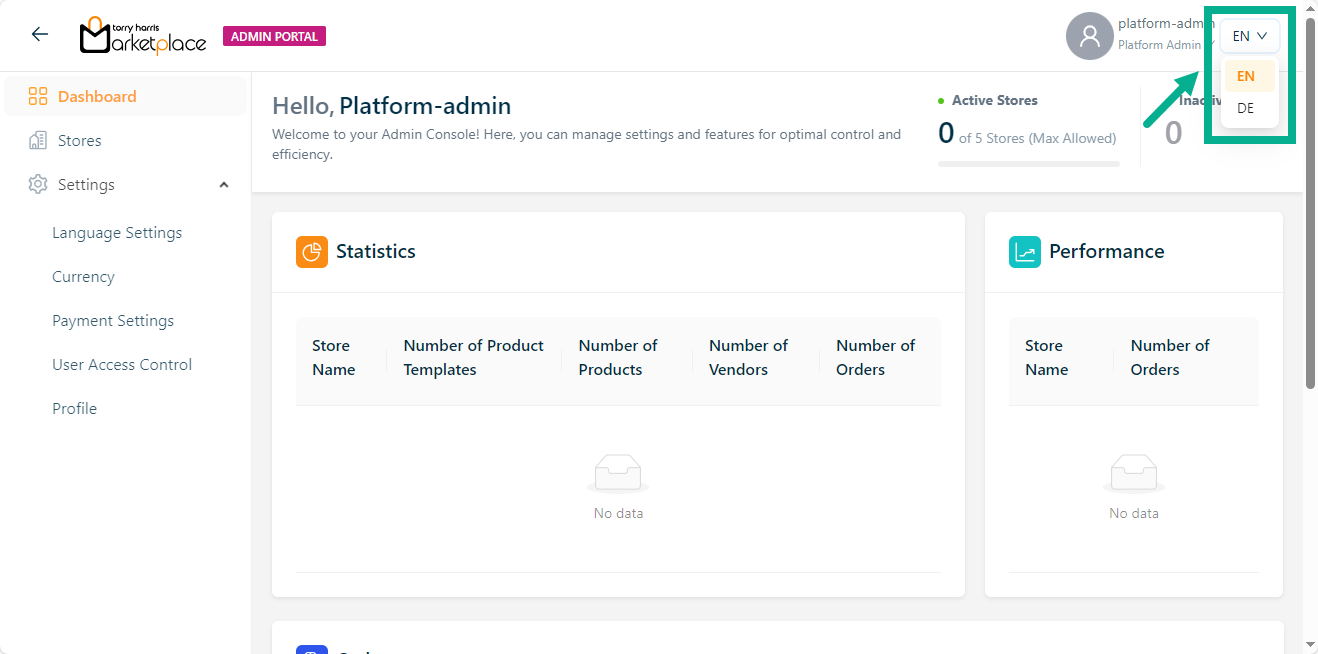
Task: Click the user avatar icon
Action: pyautogui.click(x=1089, y=37)
